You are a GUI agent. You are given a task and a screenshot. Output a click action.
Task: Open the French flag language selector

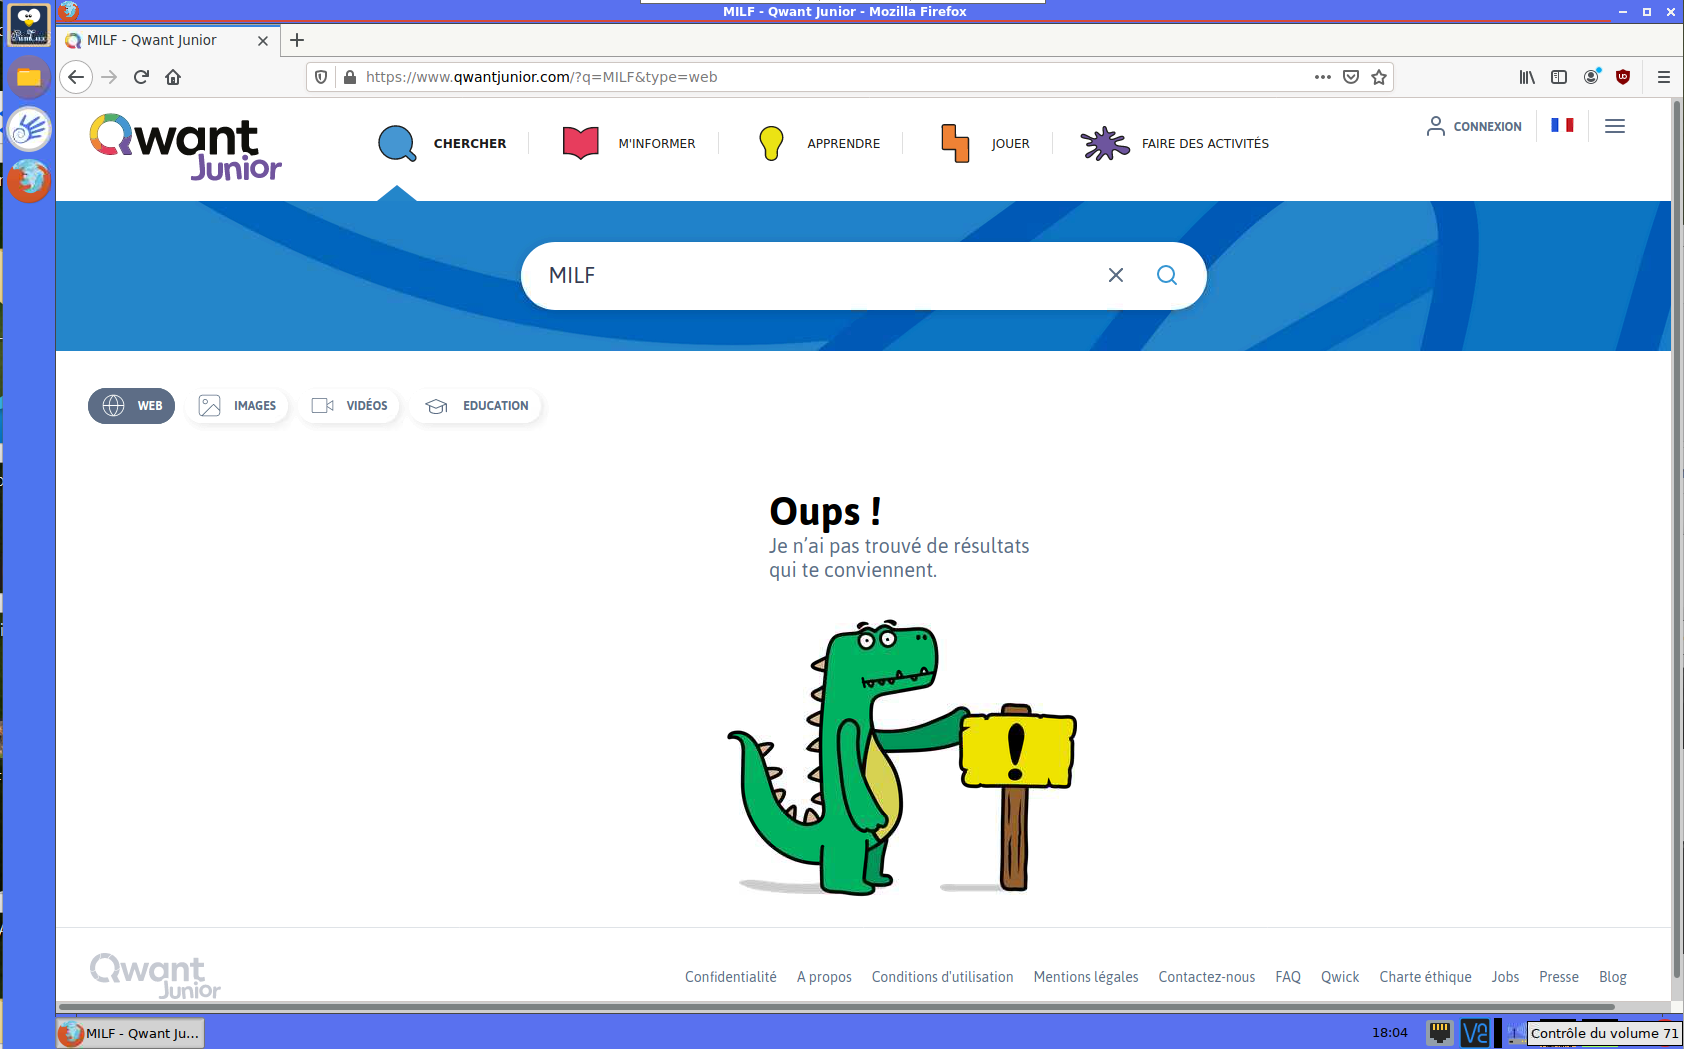[x=1562, y=125]
